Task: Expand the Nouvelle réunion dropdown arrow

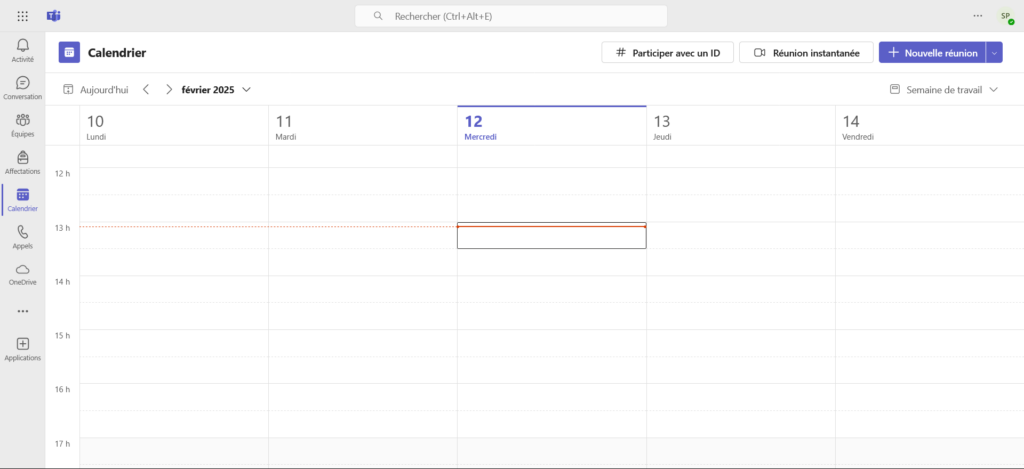Action: 994,53
